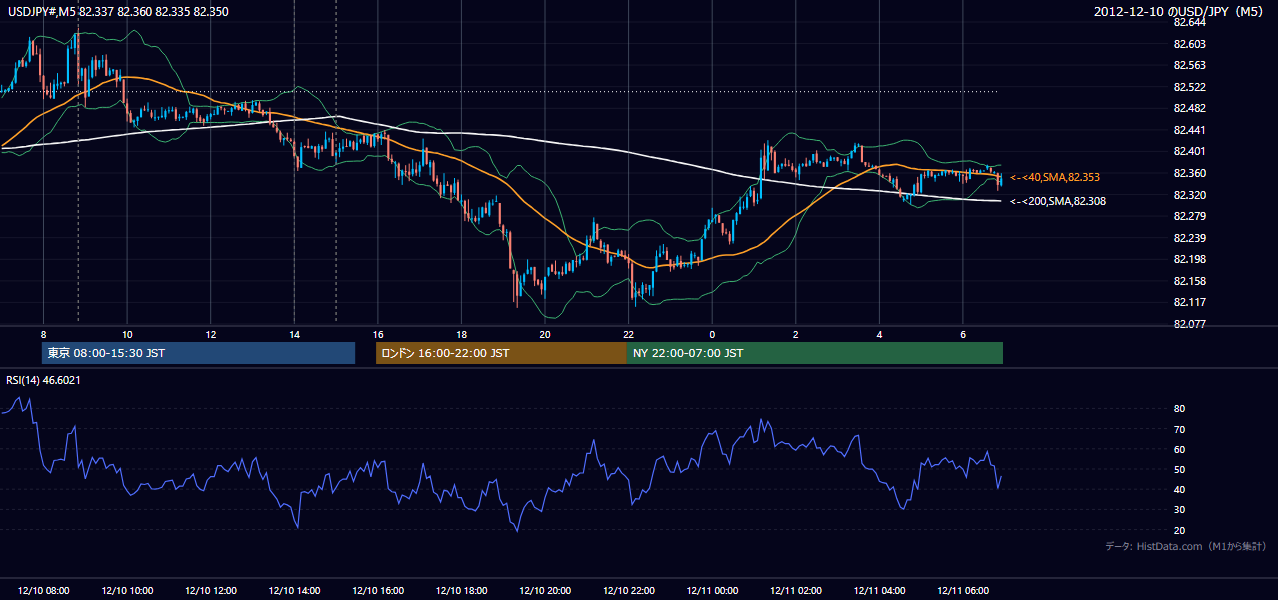This screenshot has height=600, width=1278.
Task: Click hour 18 on the price chart axis
Action: (461, 334)
